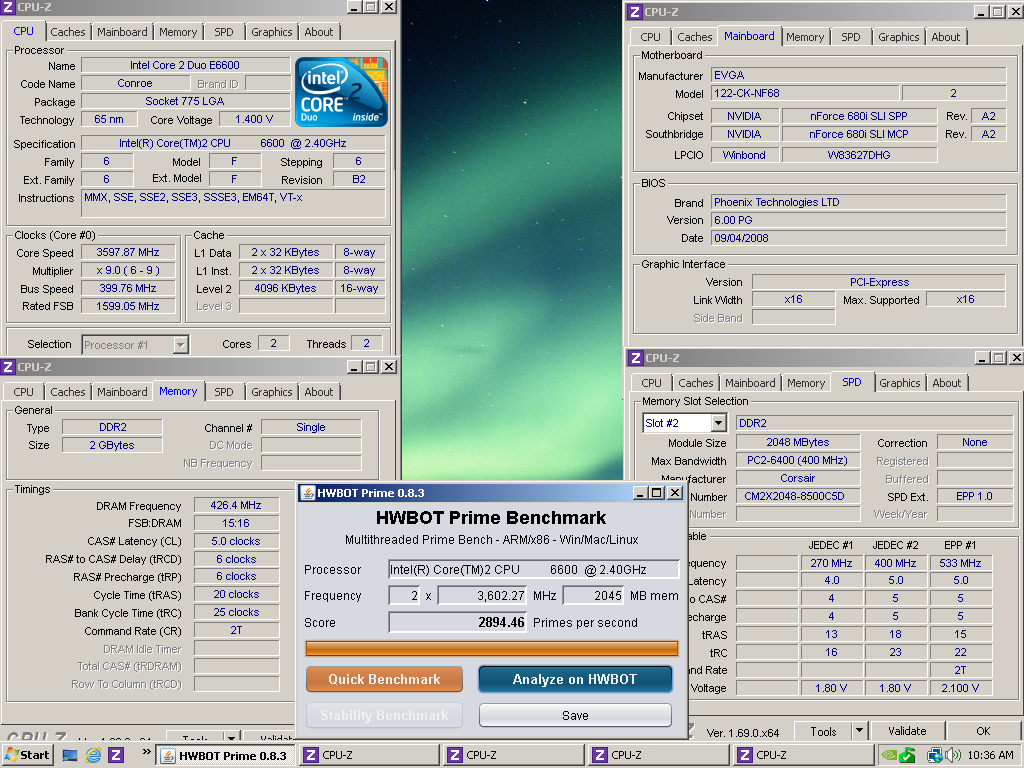The height and width of the screenshot is (768, 1024).
Task: Open Graphics tab in top-right Mainboard window
Action: [x=899, y=37]
